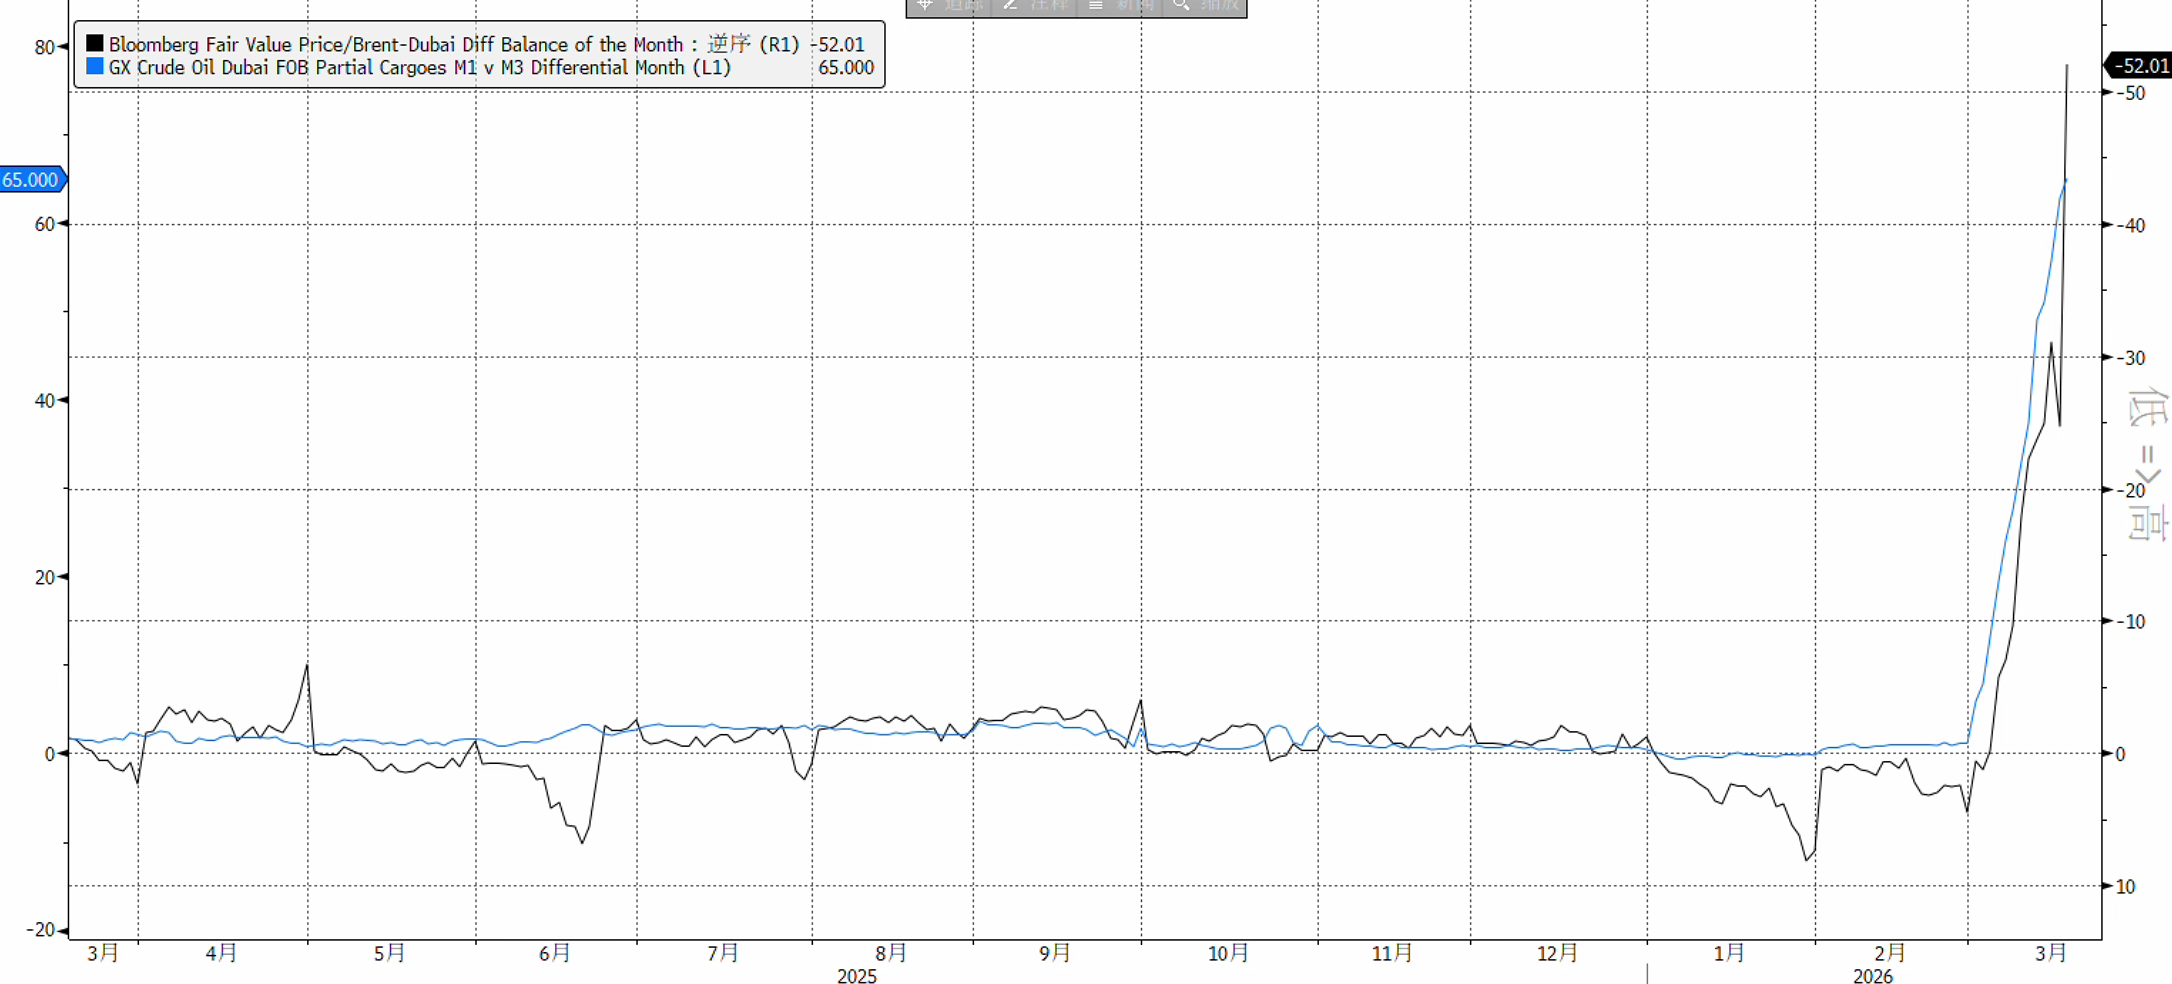The width and height of the screenshot is (2172, 984).
Task: Click the blue Dubai M1 v M3 legend swatch
Action: click(x=95, y=66)
